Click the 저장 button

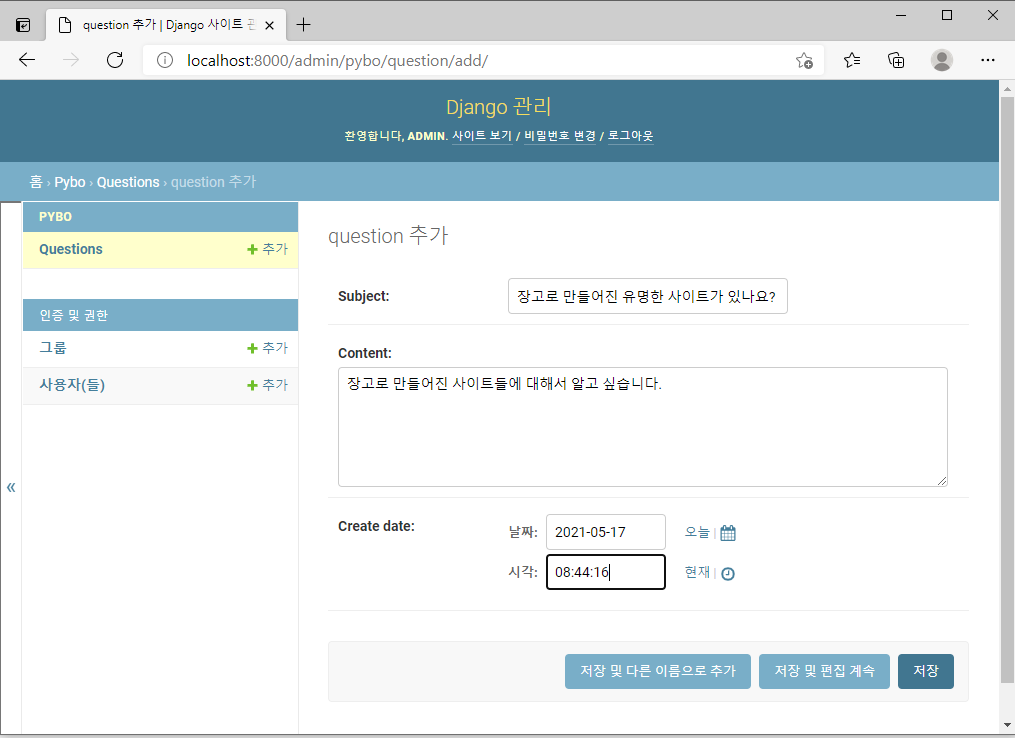tap(926, 671)
